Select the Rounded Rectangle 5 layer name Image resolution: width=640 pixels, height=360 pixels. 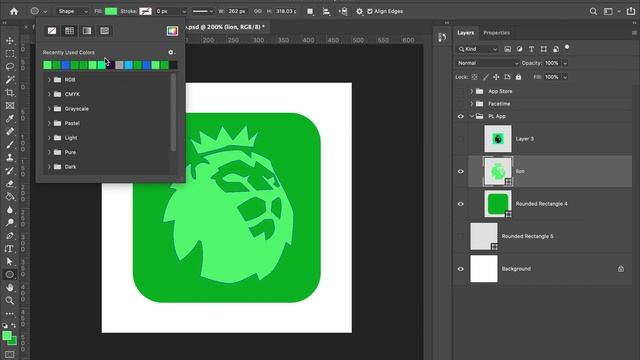[x=527, y=236]
